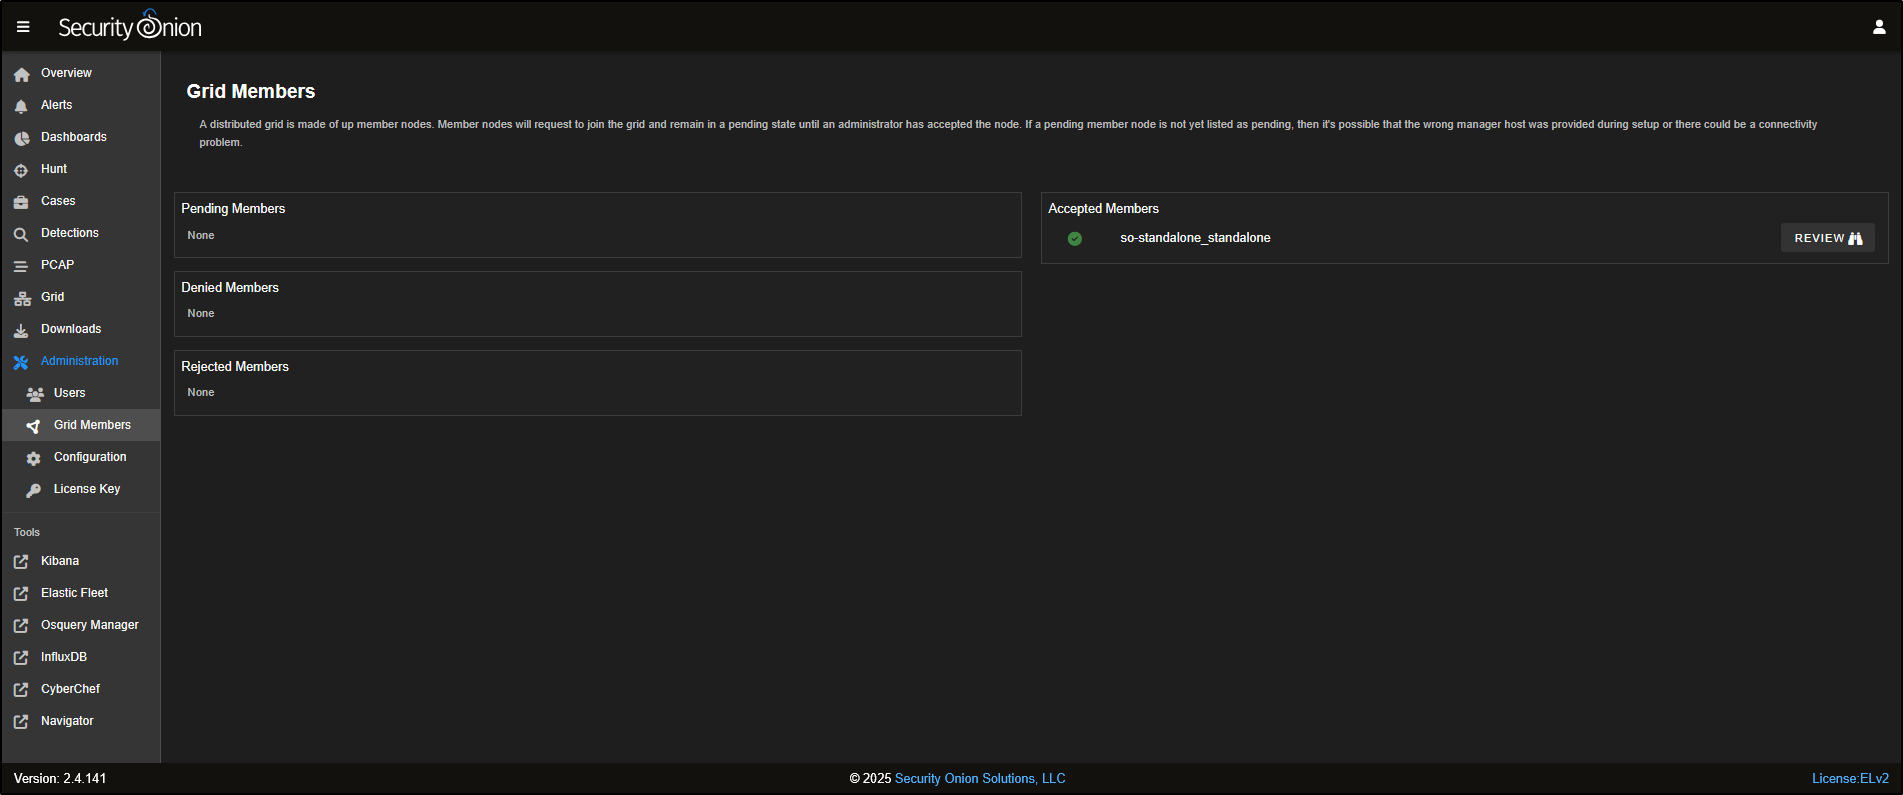Open the user account icon menu
1903x795 pixels.
[x=1878, y=27]
